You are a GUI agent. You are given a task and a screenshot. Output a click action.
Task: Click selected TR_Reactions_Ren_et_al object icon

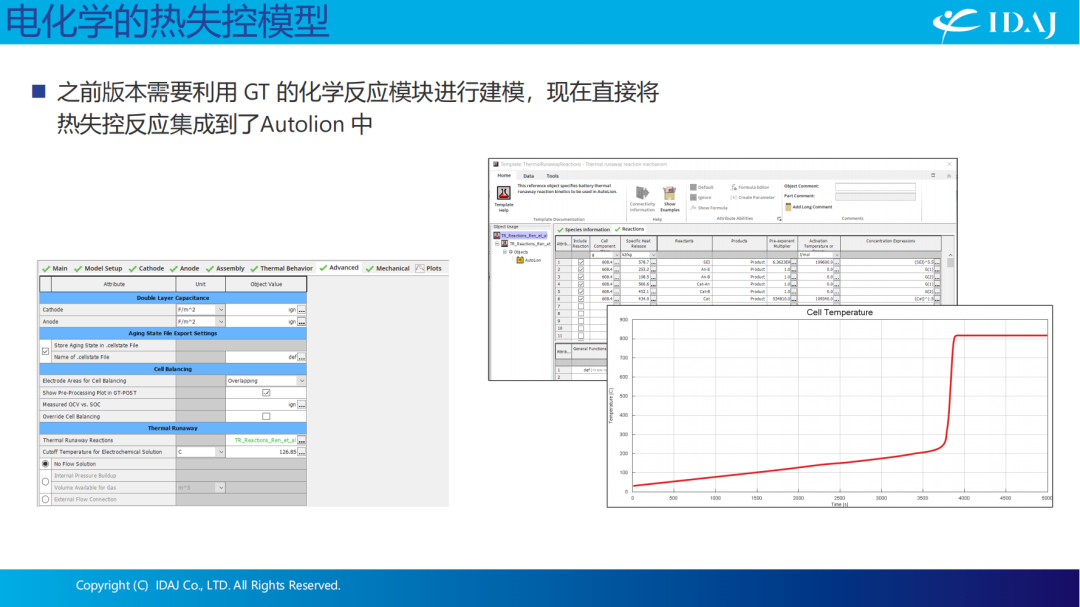click(497, 236)
